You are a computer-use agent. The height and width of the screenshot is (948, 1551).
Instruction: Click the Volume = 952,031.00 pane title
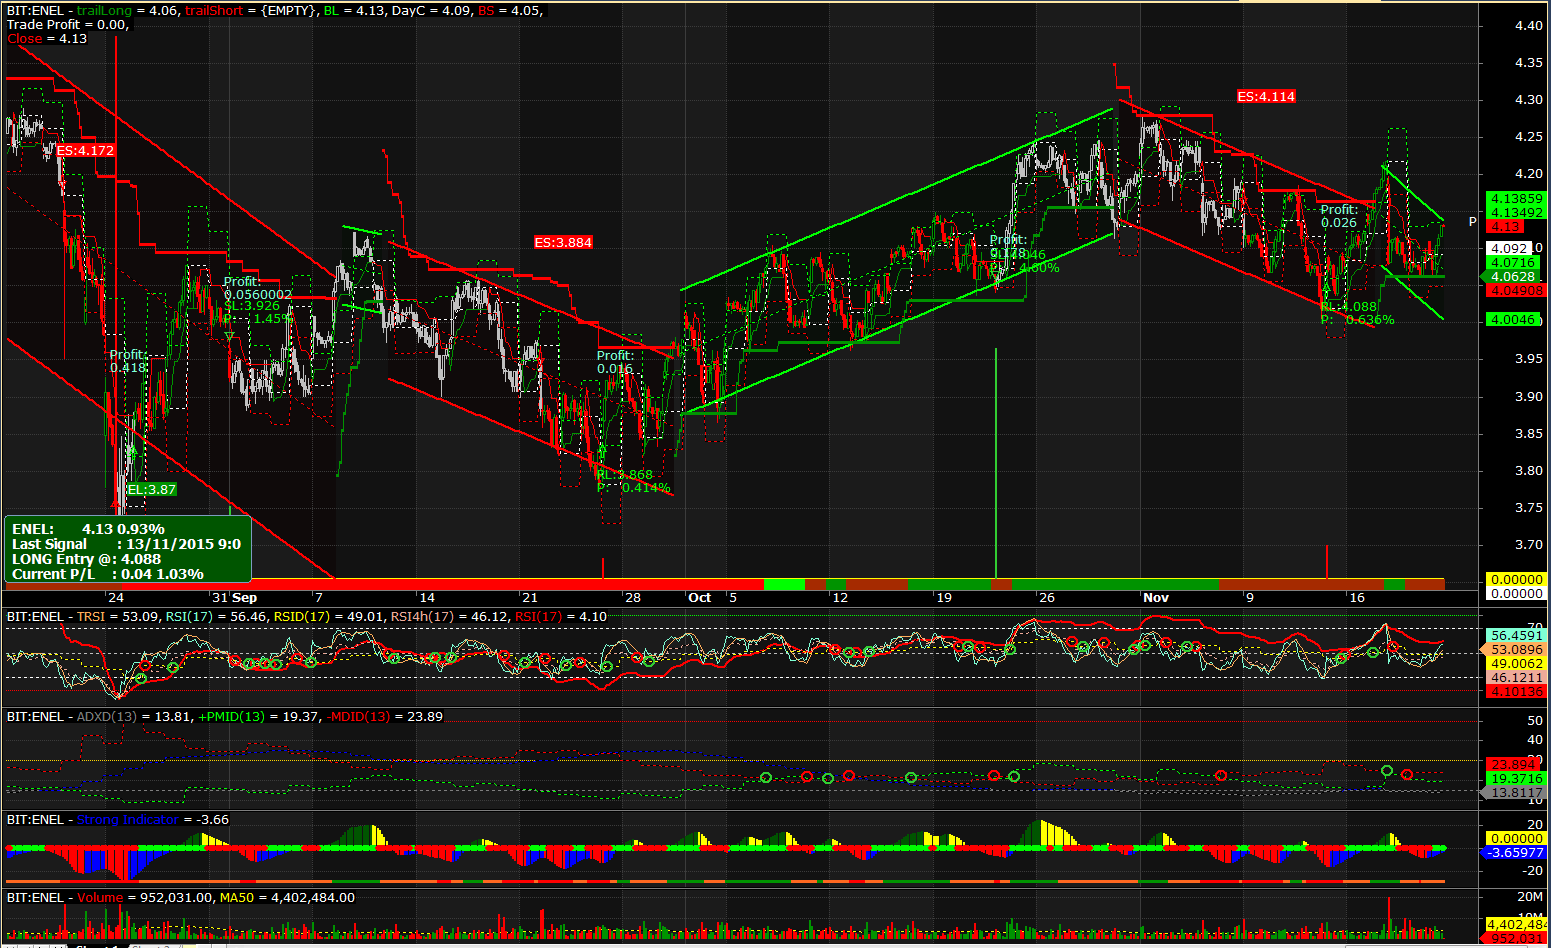pos(144,898)
